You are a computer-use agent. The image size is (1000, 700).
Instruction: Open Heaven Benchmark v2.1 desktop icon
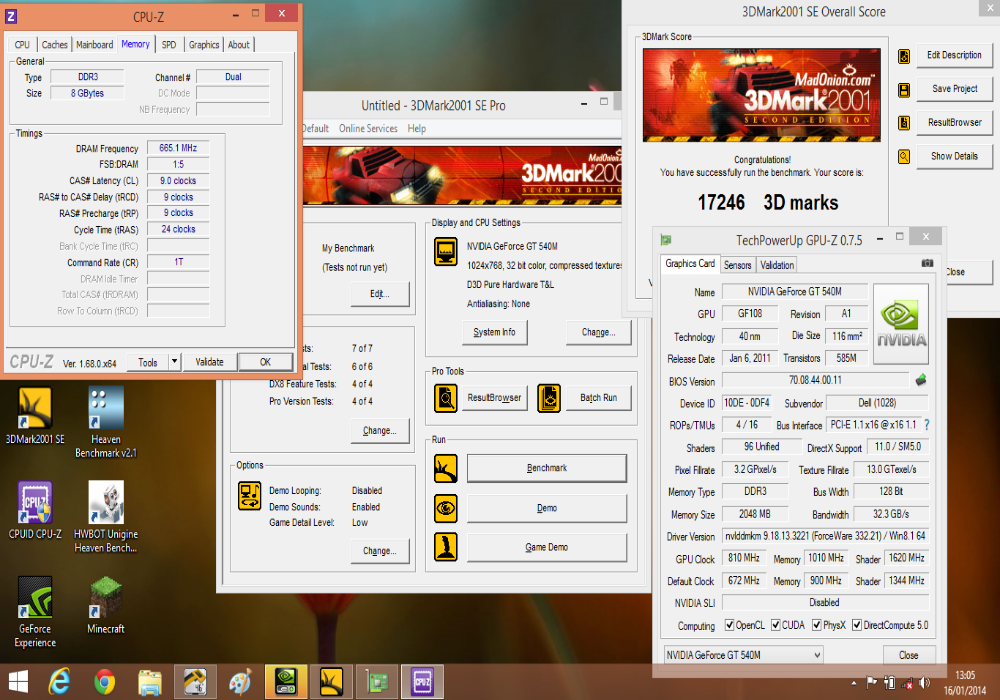pyautogui.click(x=106, y=422)
